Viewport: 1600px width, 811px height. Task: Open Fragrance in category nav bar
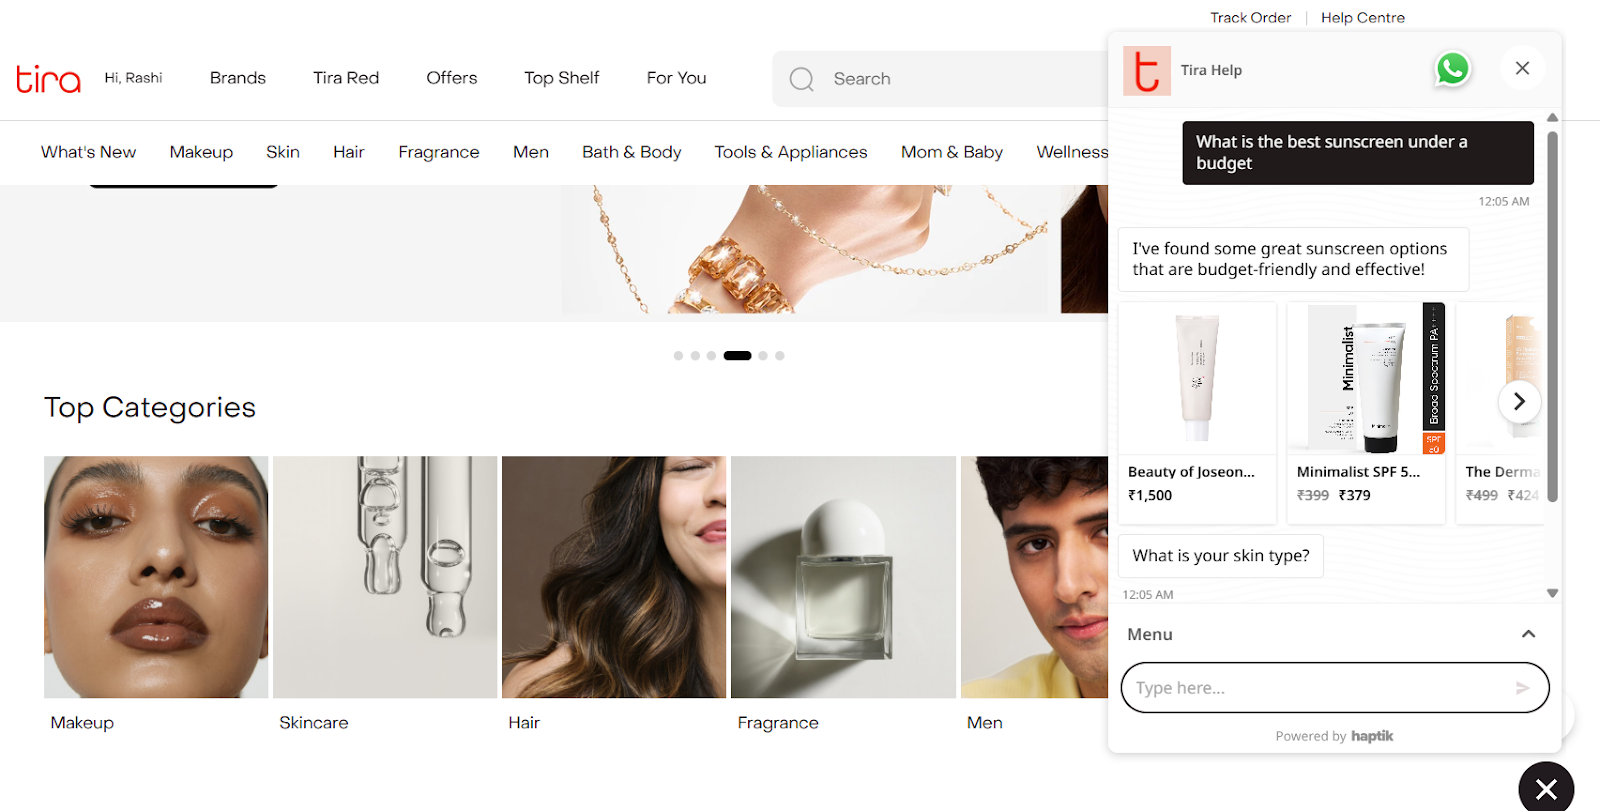pyautogui.click(x=439, y=152)
